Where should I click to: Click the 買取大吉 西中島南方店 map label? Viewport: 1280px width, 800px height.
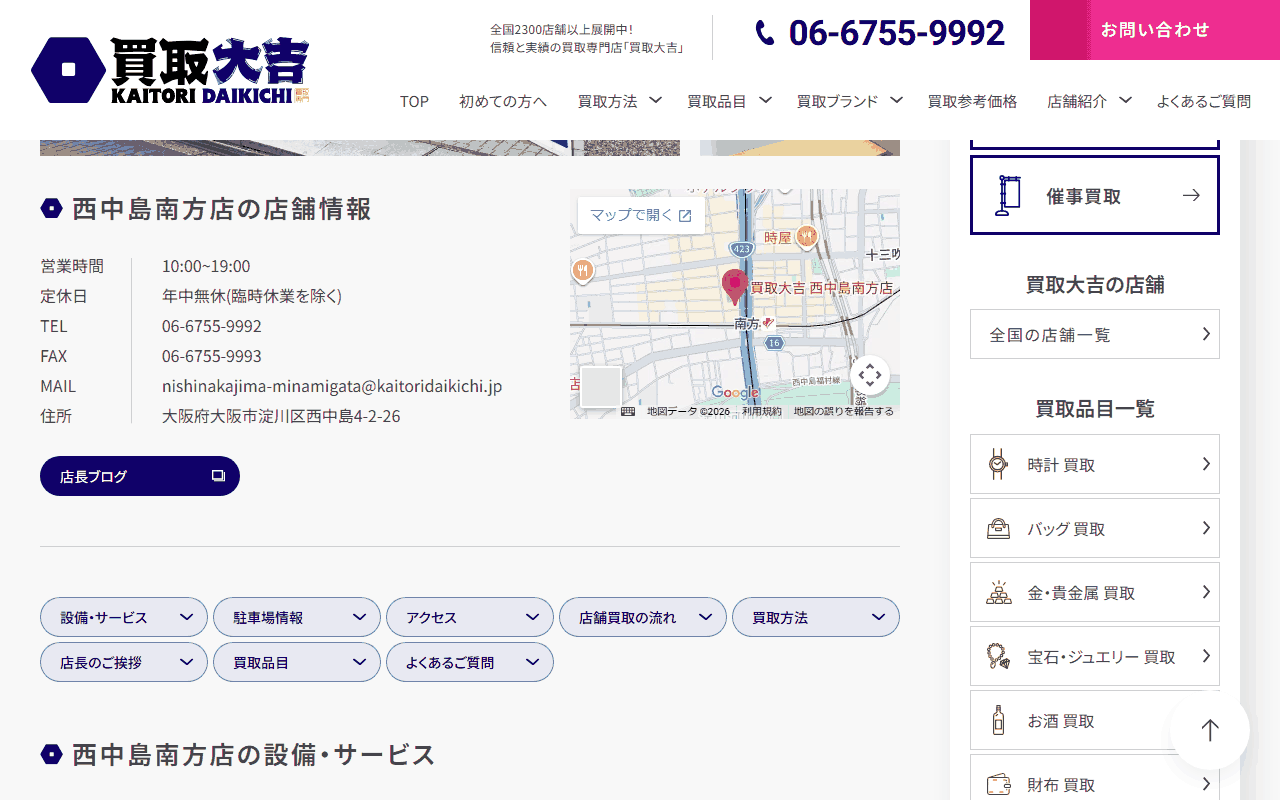point(822,287)
